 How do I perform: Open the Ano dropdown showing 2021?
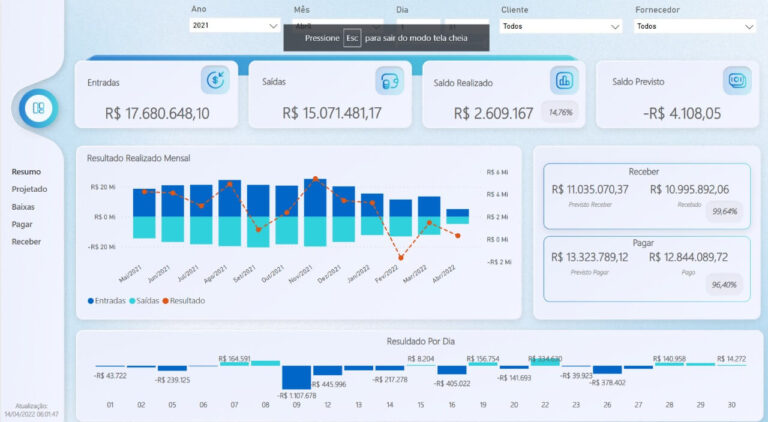[x=235, y=25]
